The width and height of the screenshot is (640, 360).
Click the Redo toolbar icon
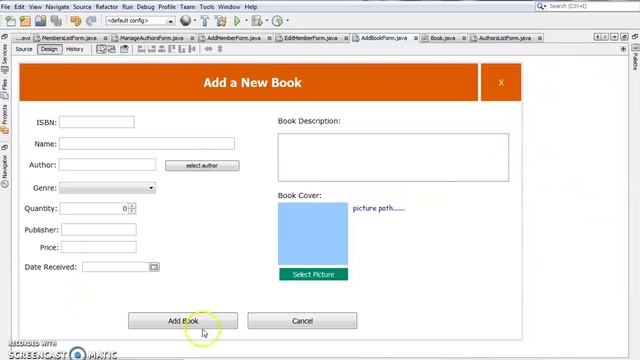pyautogui.click(x=91, y=21)
